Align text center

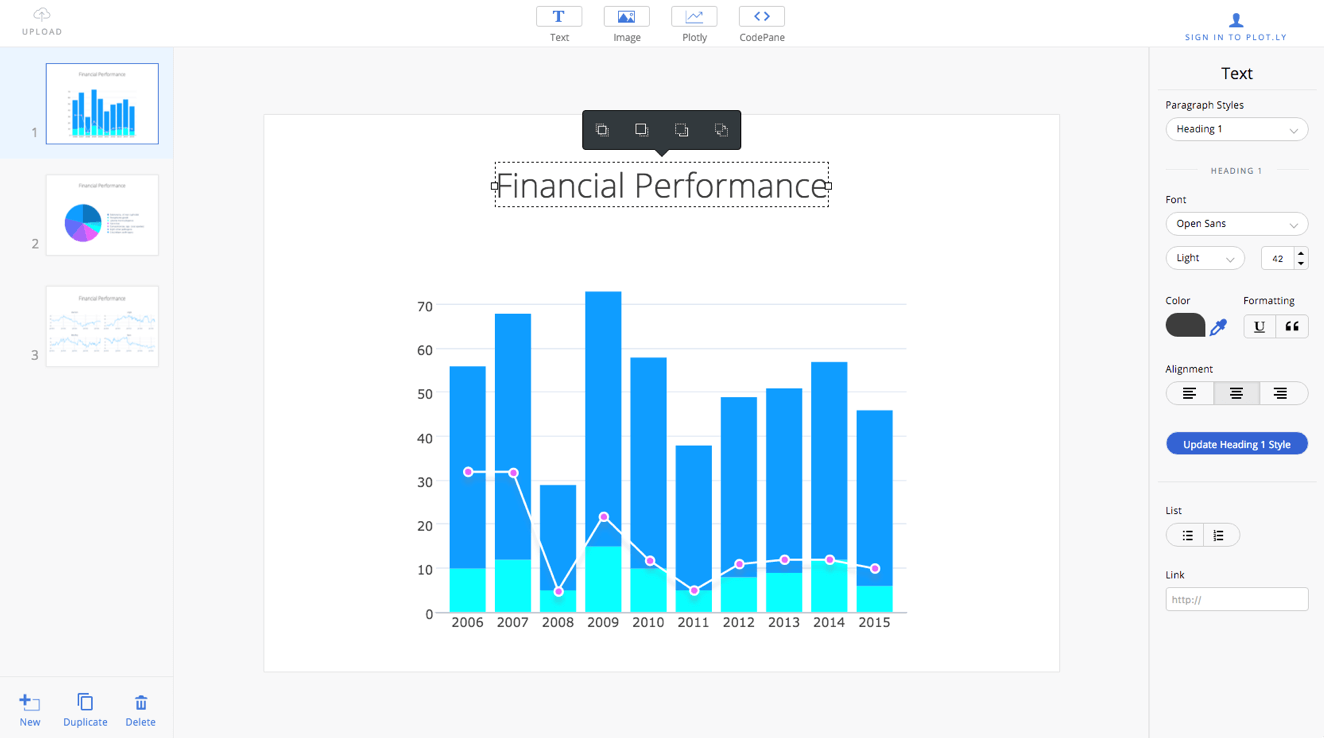tap(1236, 393)
